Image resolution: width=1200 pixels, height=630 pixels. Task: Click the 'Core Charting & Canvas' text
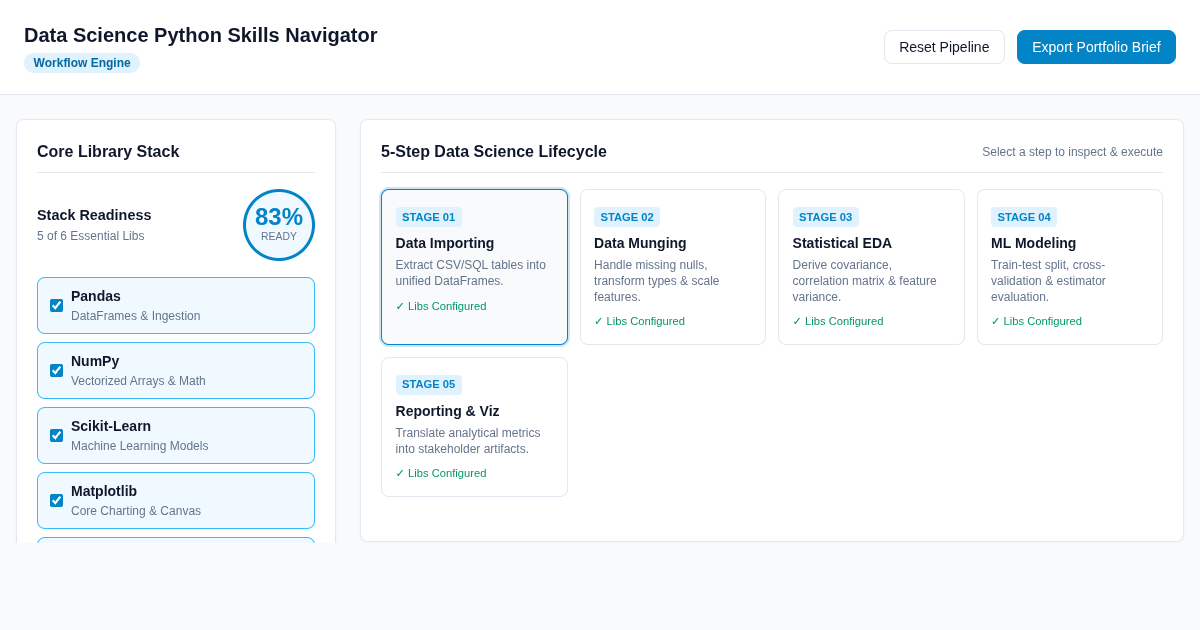click(136, 511)
